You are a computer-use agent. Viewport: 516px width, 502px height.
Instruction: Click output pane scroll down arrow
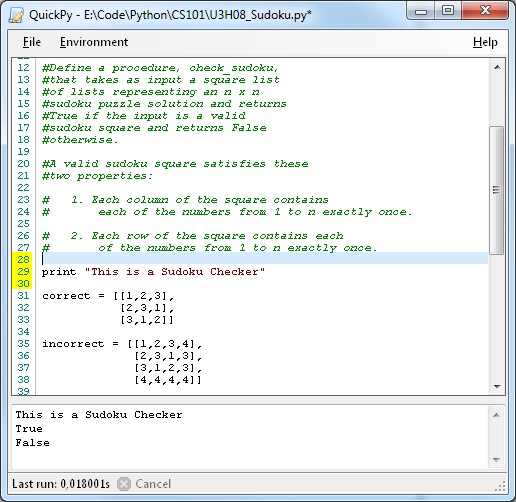[x=496, y=460]
